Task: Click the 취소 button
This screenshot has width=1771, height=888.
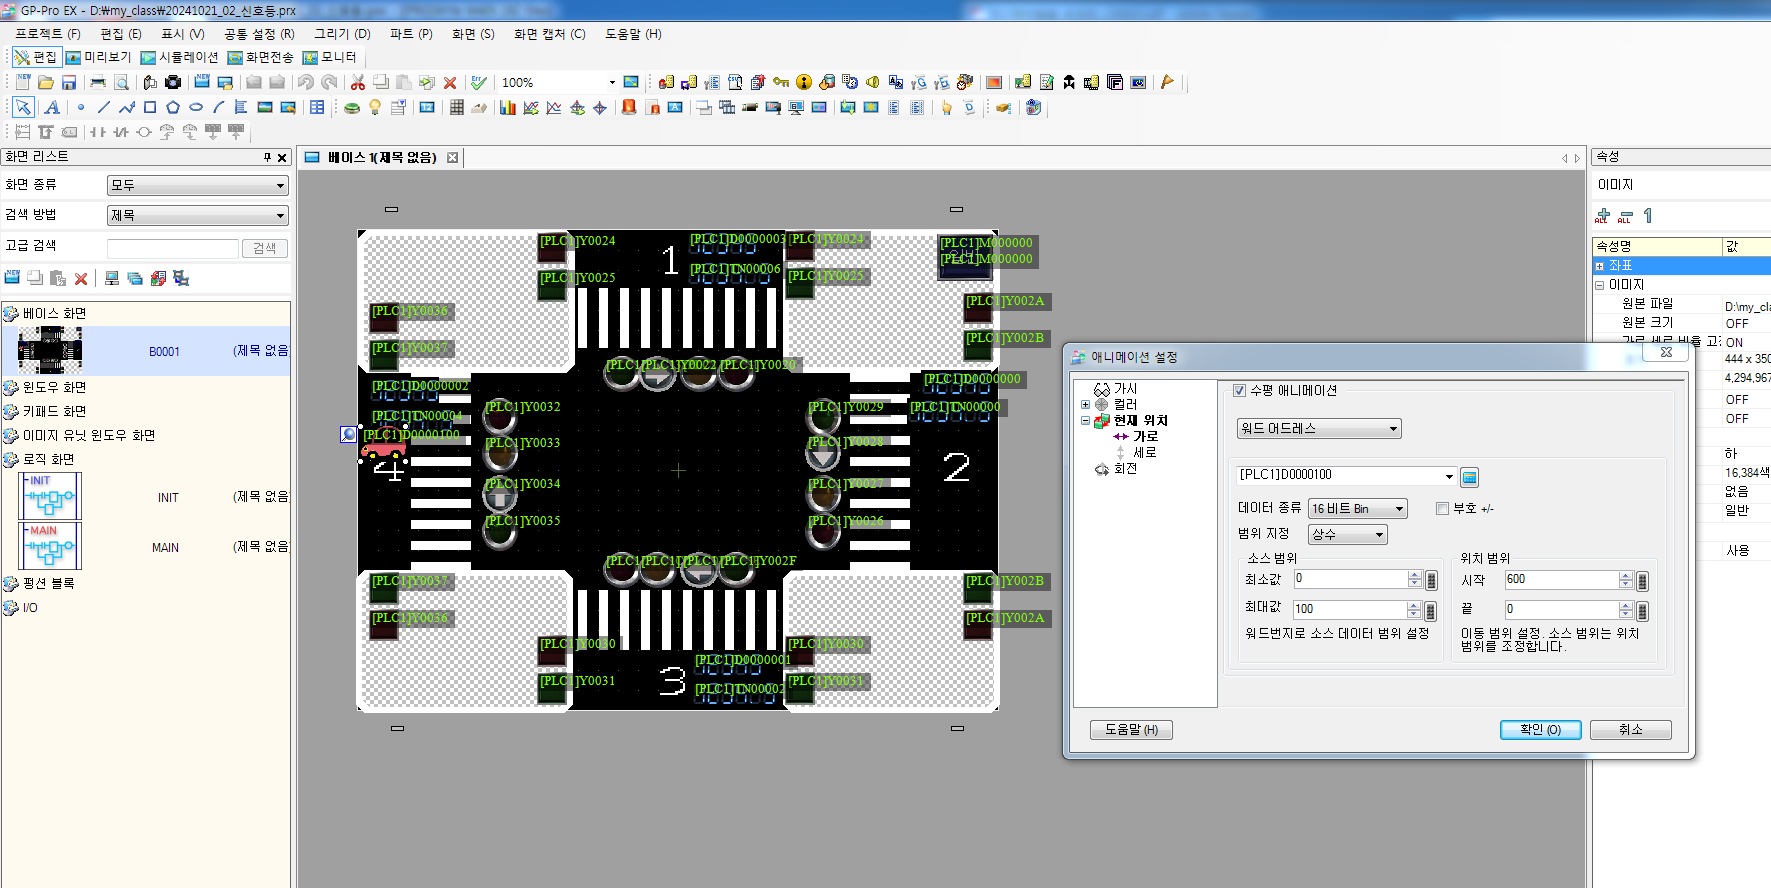Action: click(1630, 730)
